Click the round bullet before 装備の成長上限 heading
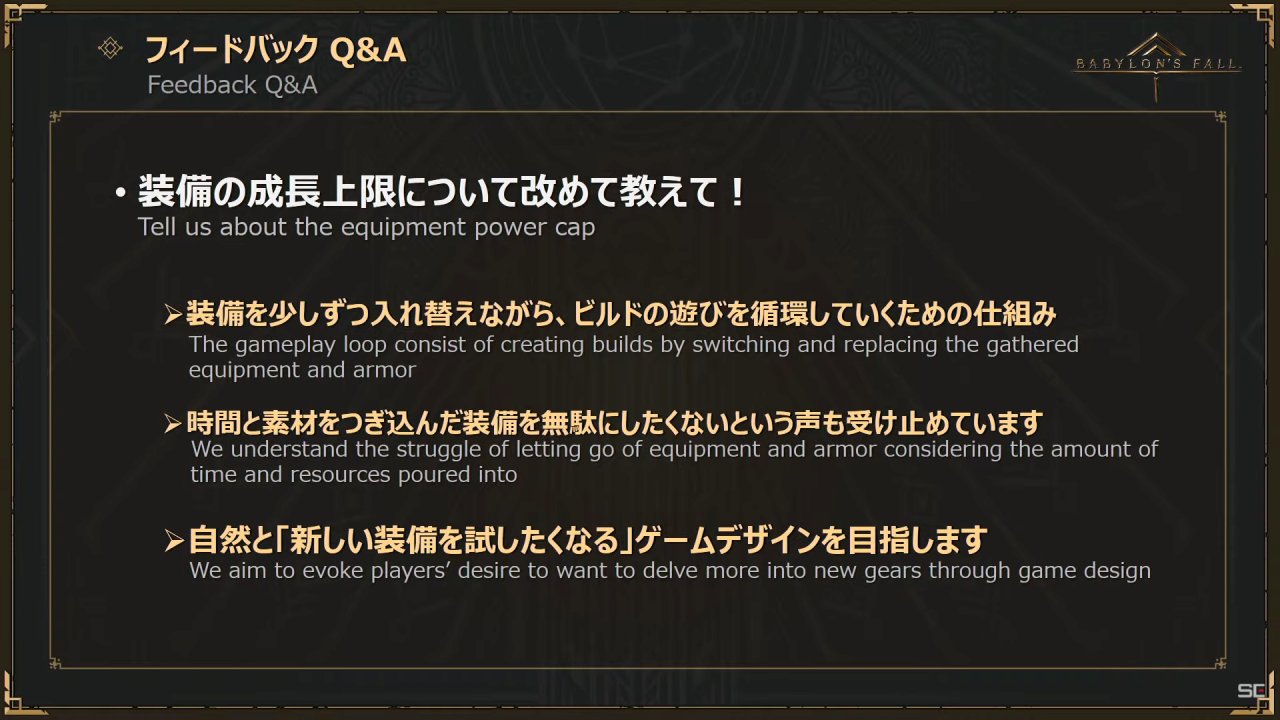 [120, 193]
